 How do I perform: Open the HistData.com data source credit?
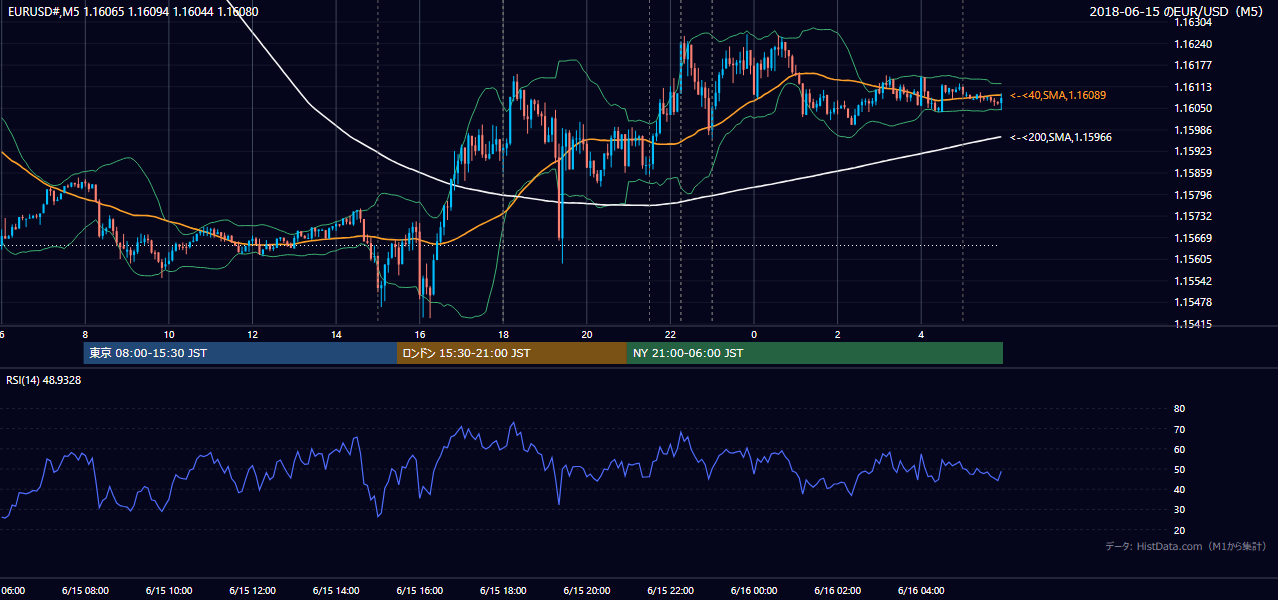coord(1186,546)
